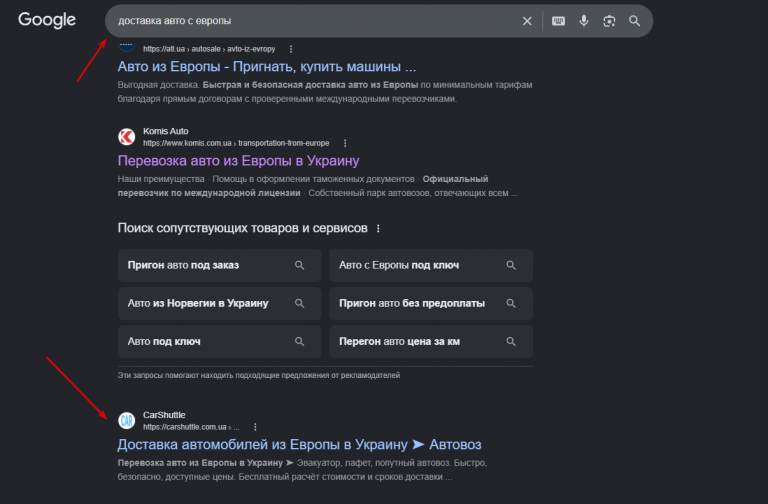Open the Google logo homepage link

47,20
